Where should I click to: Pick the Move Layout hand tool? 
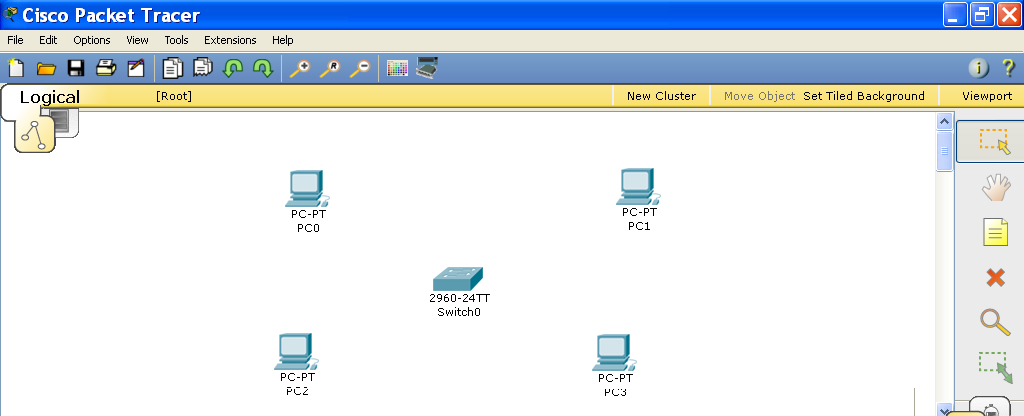pos(996,187)
